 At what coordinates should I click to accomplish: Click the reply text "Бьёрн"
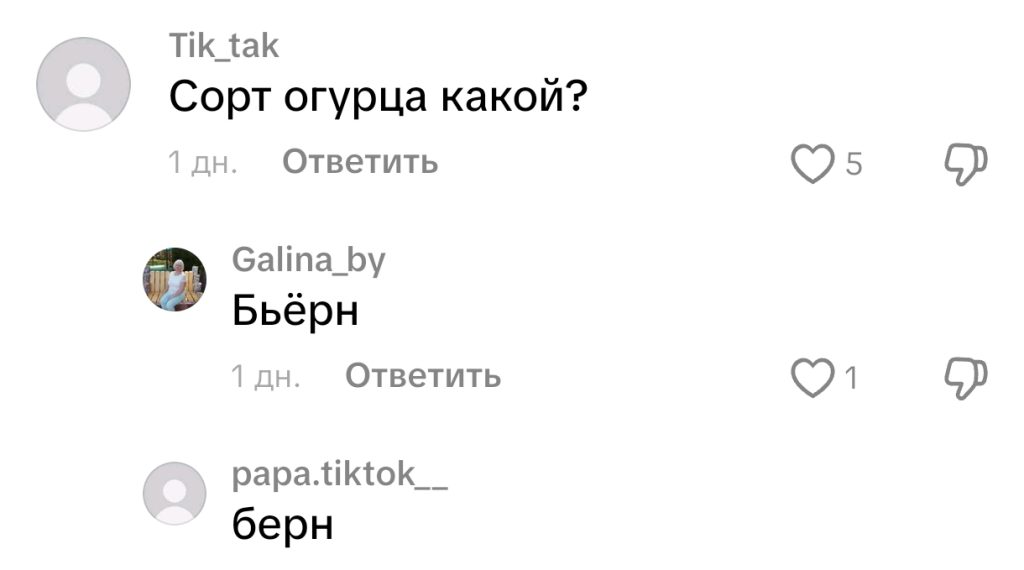point(295,312)
